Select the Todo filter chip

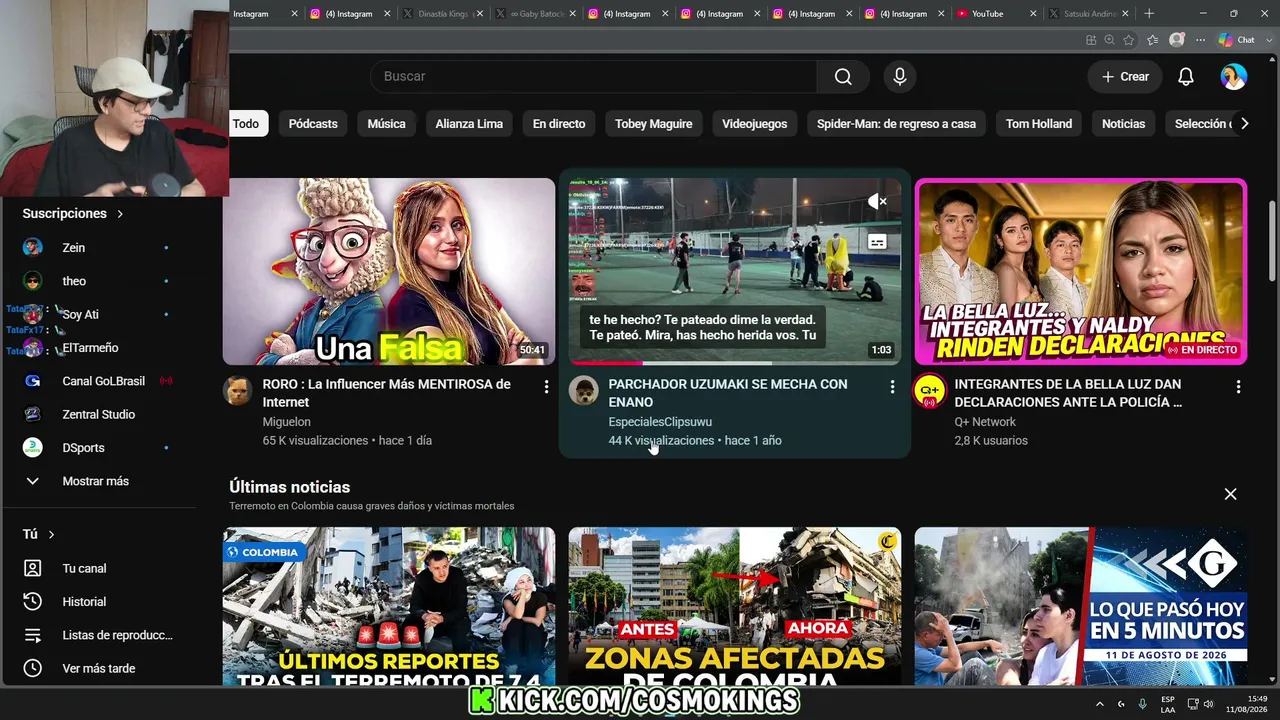tap(245, 124)
